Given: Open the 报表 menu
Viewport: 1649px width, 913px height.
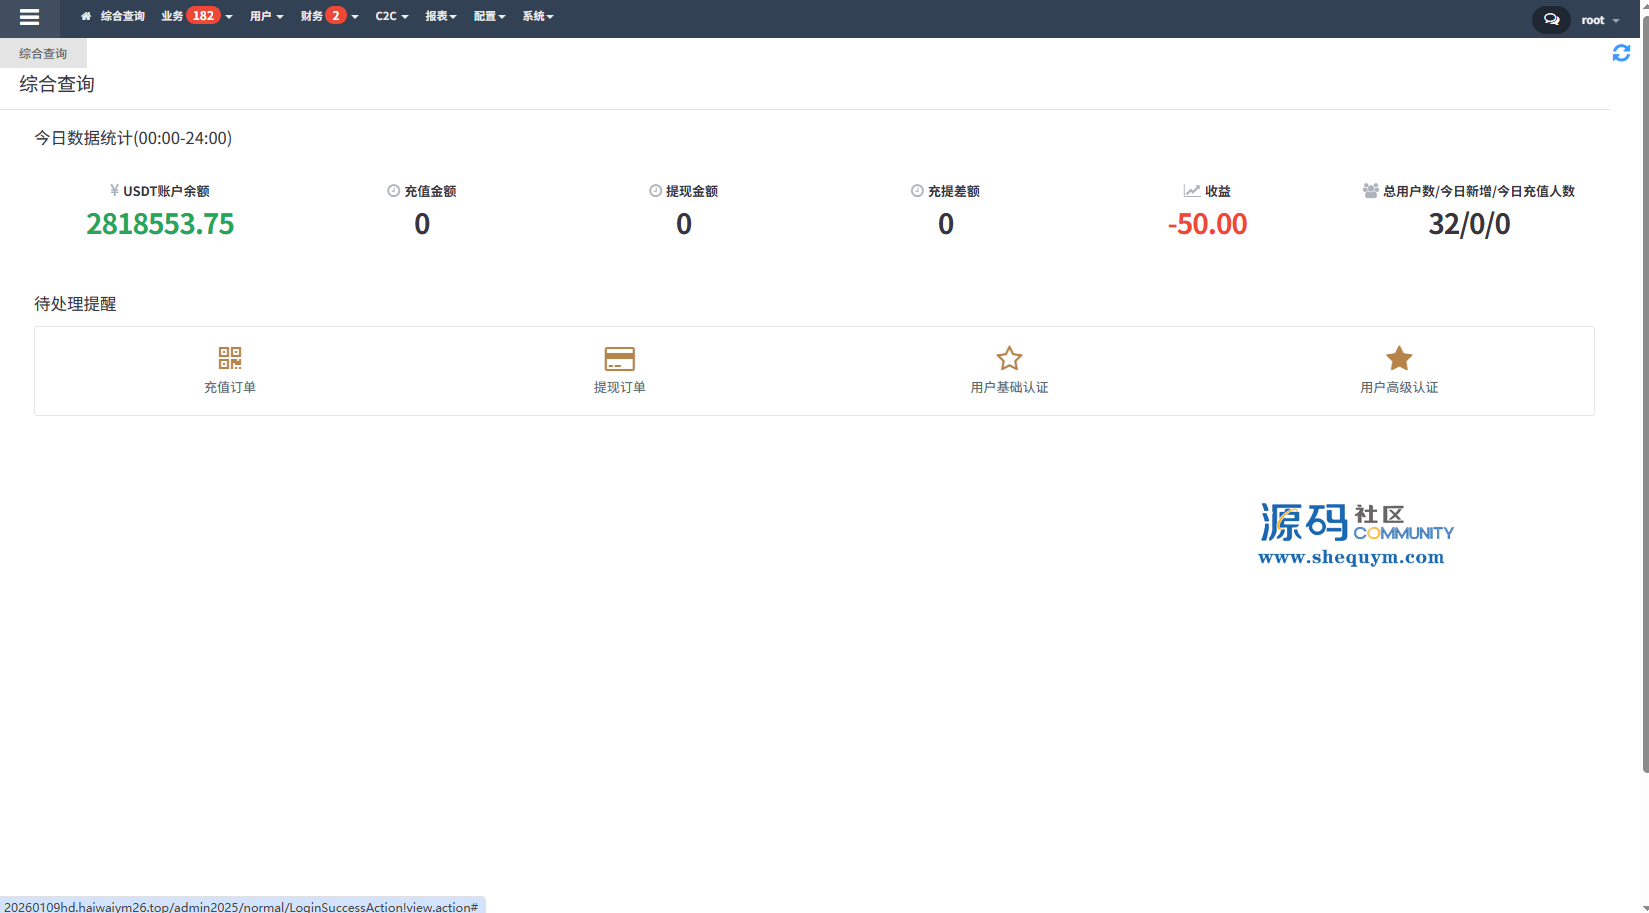Looking at the screenshot, I should pos(440,16).
